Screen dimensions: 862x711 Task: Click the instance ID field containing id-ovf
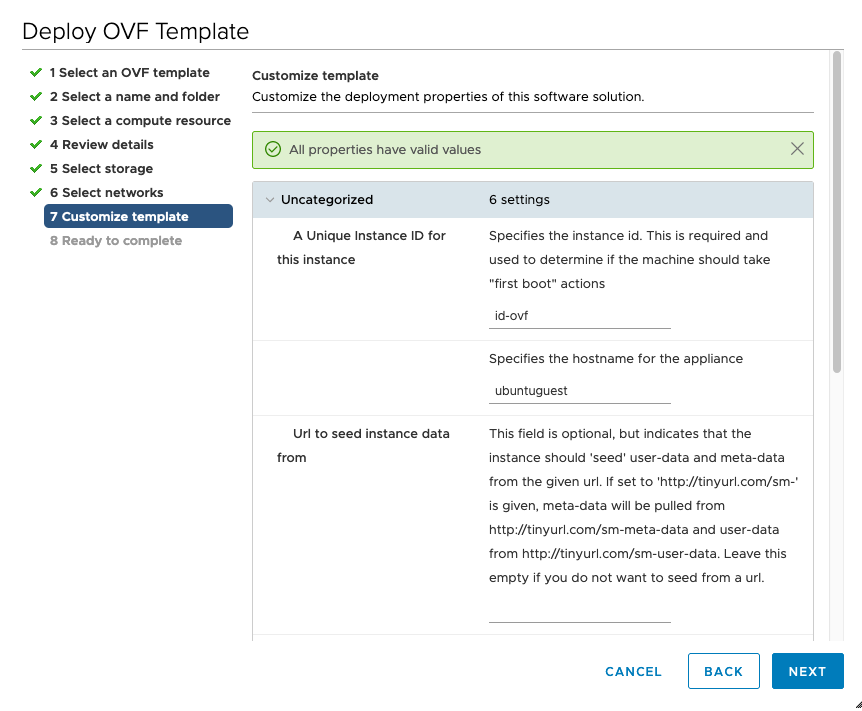[579, 316]
